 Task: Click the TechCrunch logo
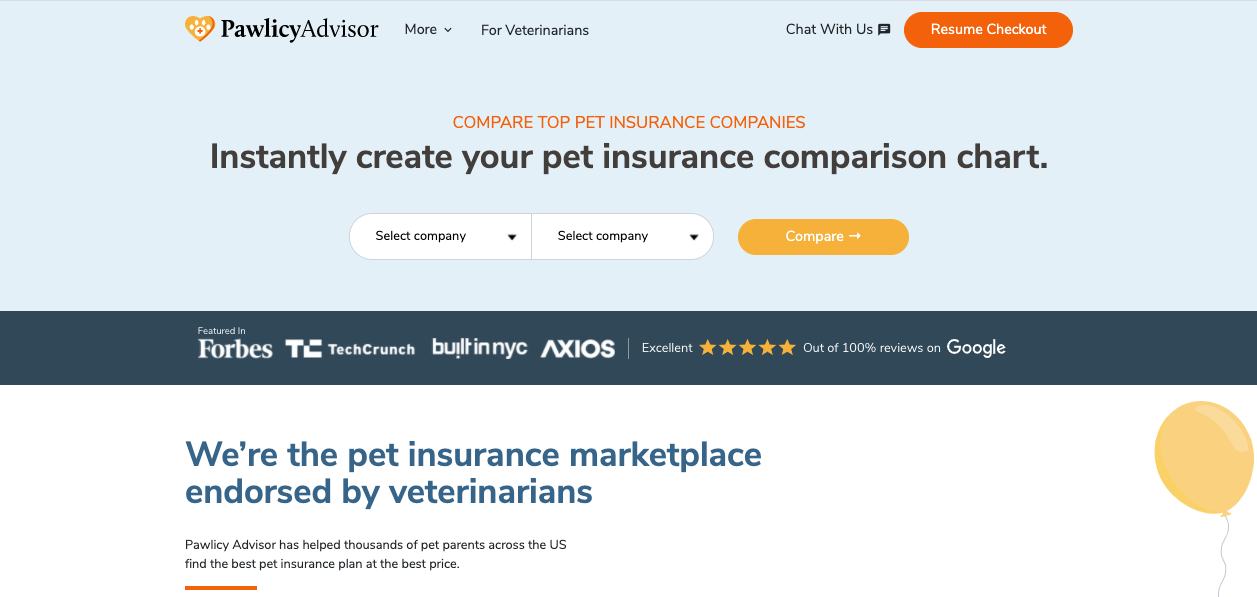point(350,349)
